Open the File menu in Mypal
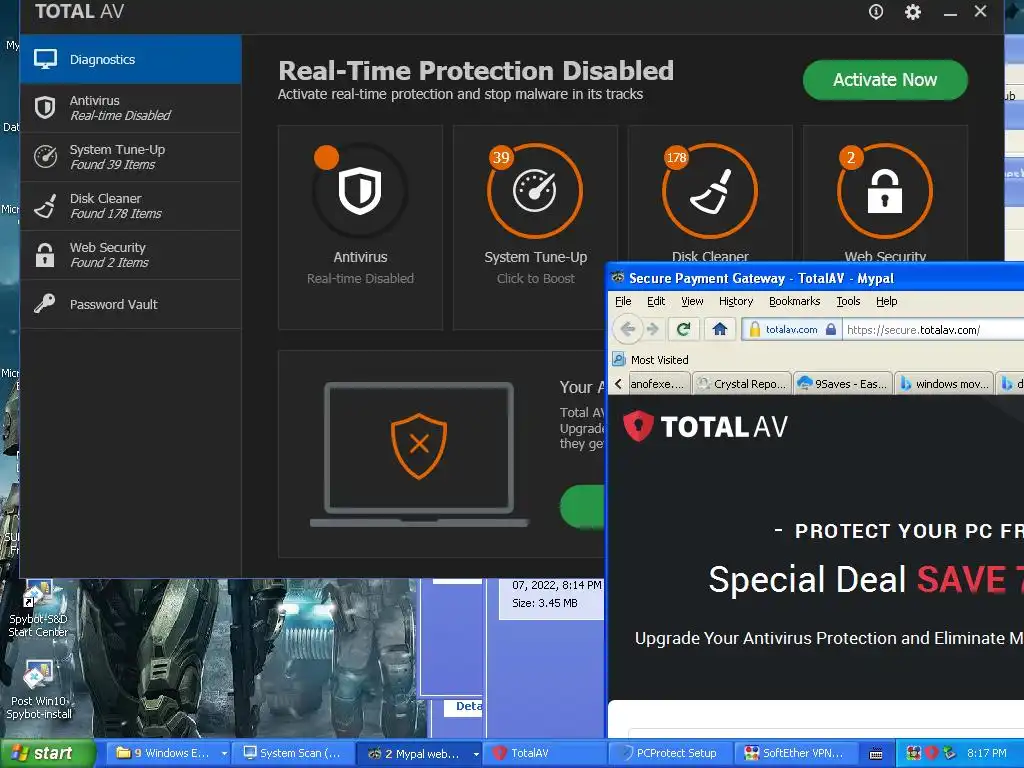This screenshot has height=768, width=1024. (x=623, y=301)
